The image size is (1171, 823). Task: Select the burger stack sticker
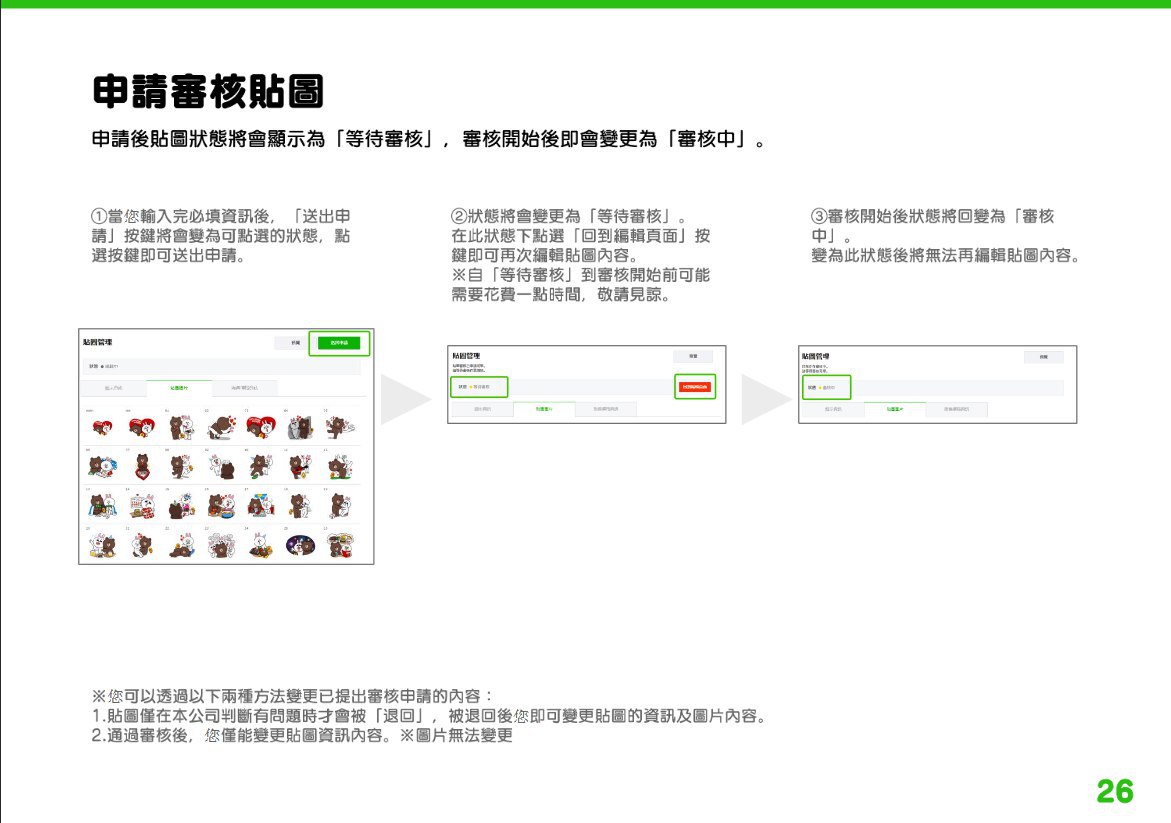tap(340, 545)
